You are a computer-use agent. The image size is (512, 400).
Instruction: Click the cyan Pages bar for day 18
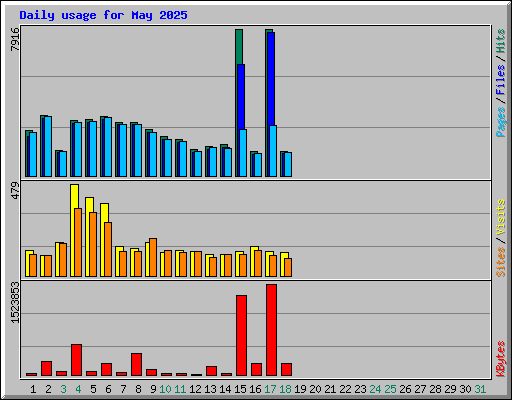[x=288, y=164]
